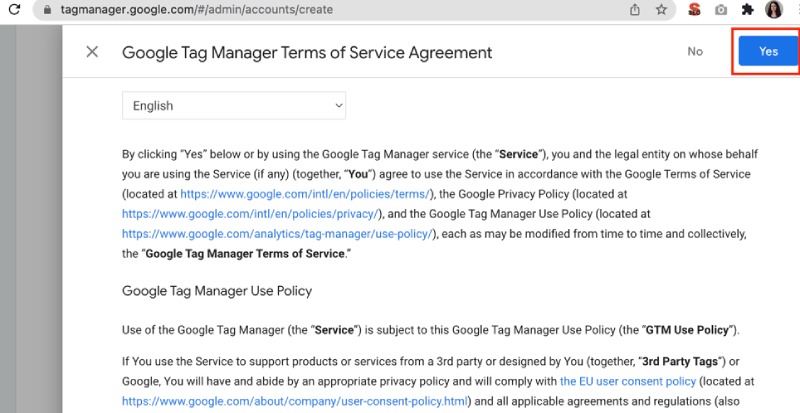Click the share icon in address bar
The width and height of the screenshot is (800, 413).
coord(635,9)
